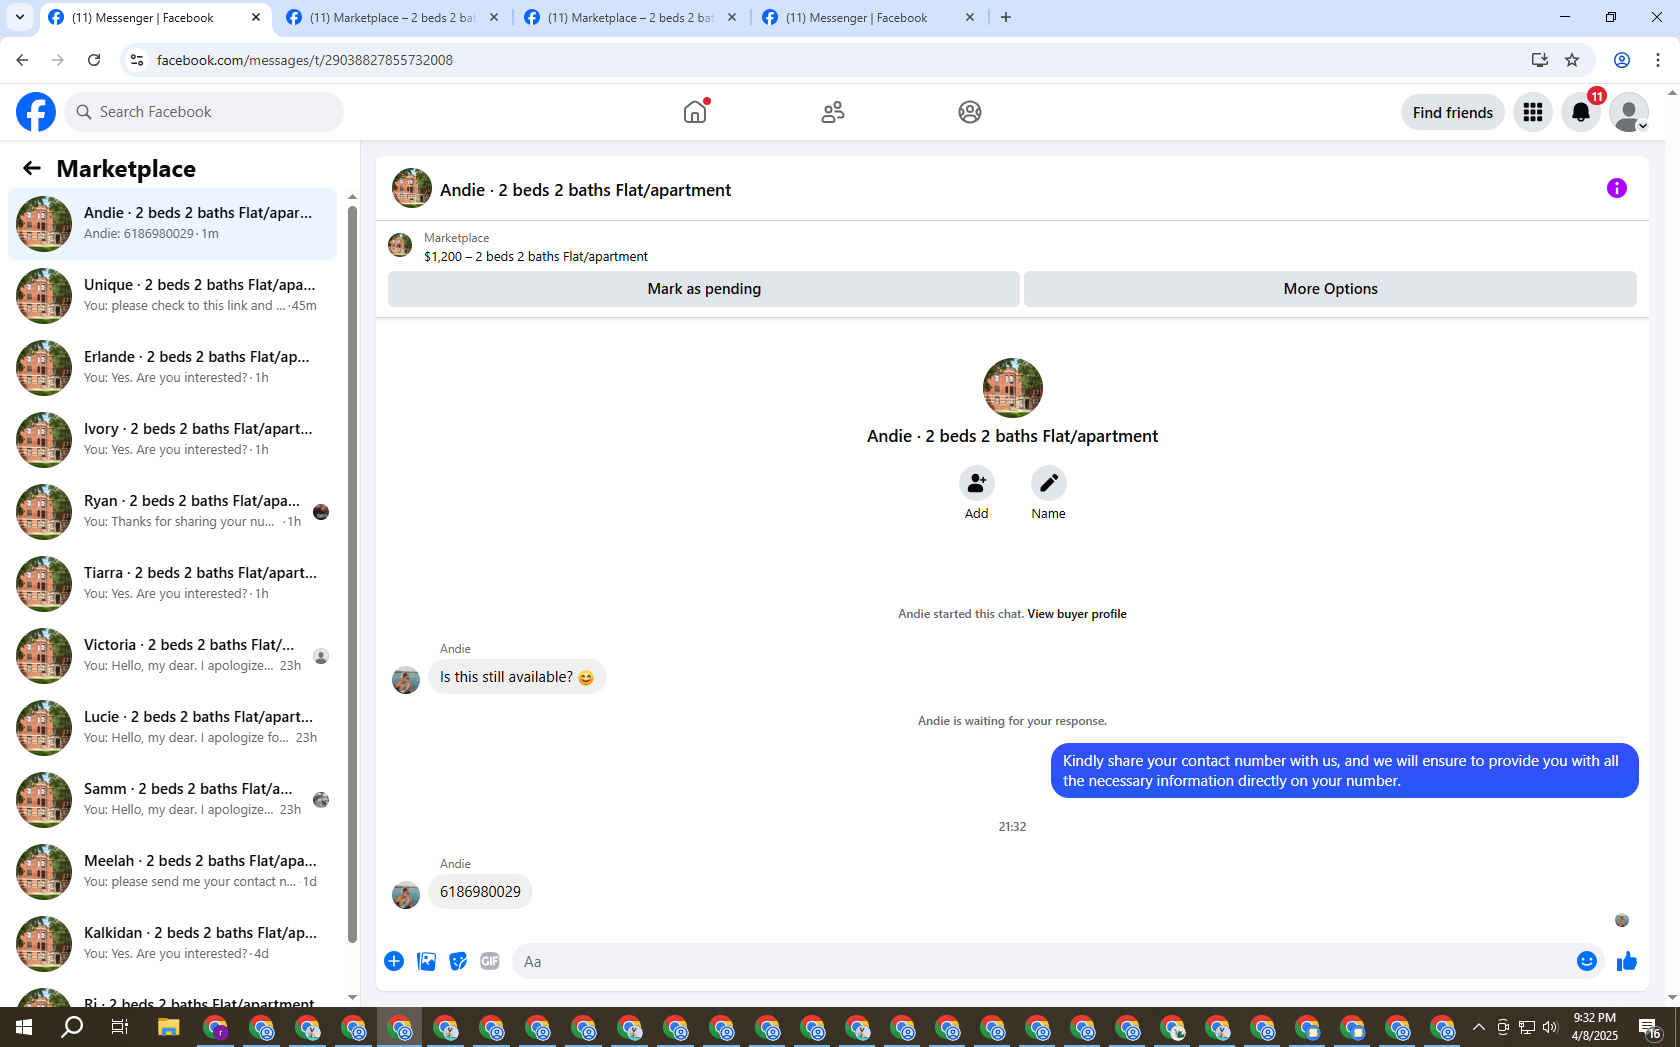
Task: Click the More Options button
Action: [x=1330, y=289]
